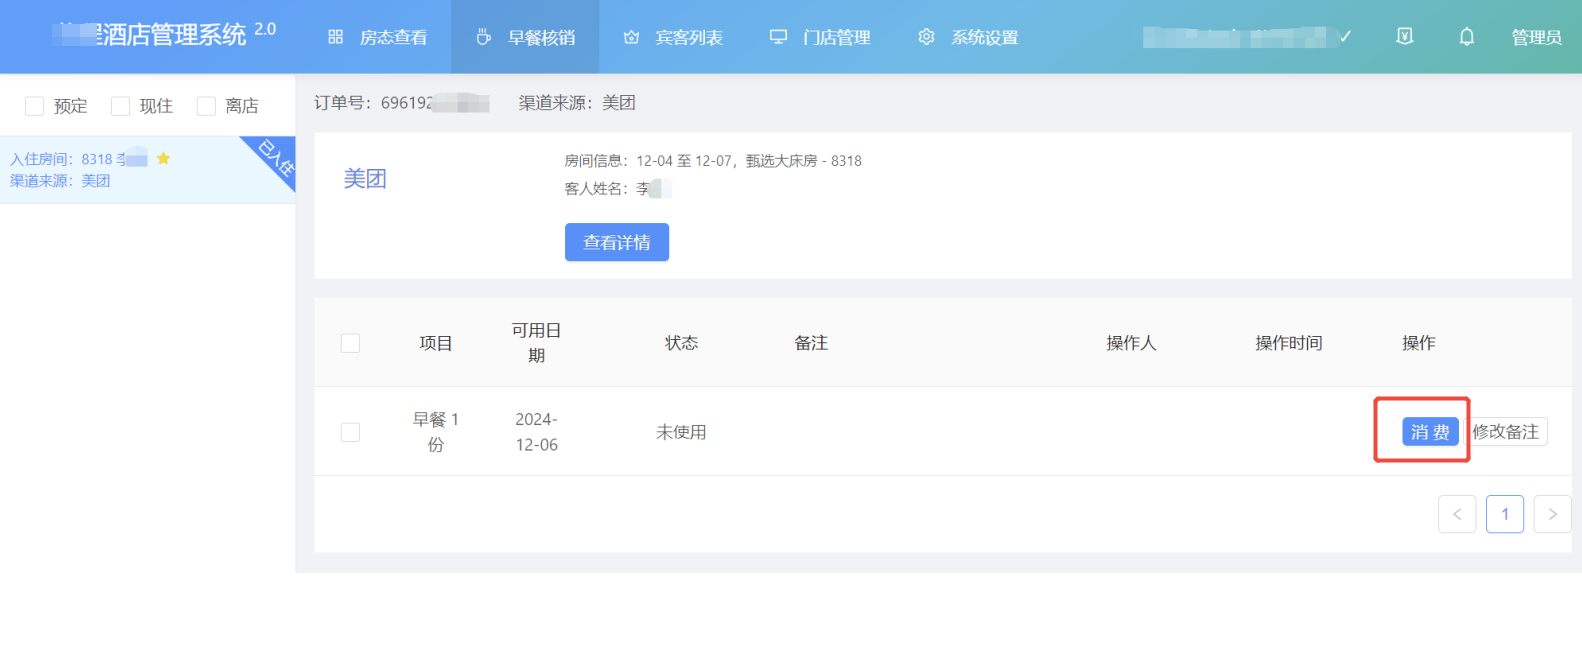This screenshot has height=649, width=1582.
Task: Toggle the select-all checkbox in table header
Action: [350, 343]
